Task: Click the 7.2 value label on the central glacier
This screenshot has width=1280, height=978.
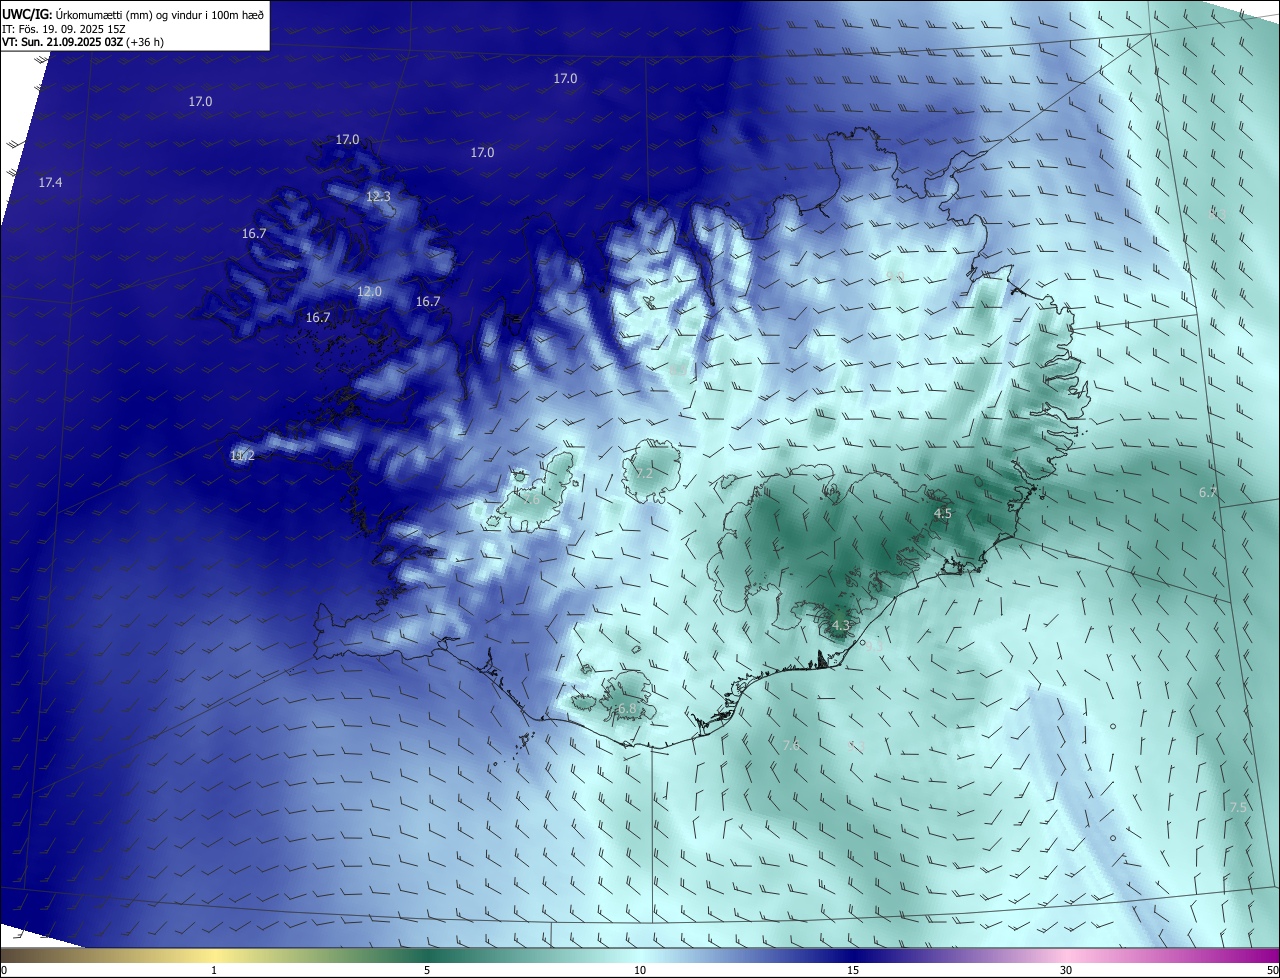Action: tap(644, 473)
